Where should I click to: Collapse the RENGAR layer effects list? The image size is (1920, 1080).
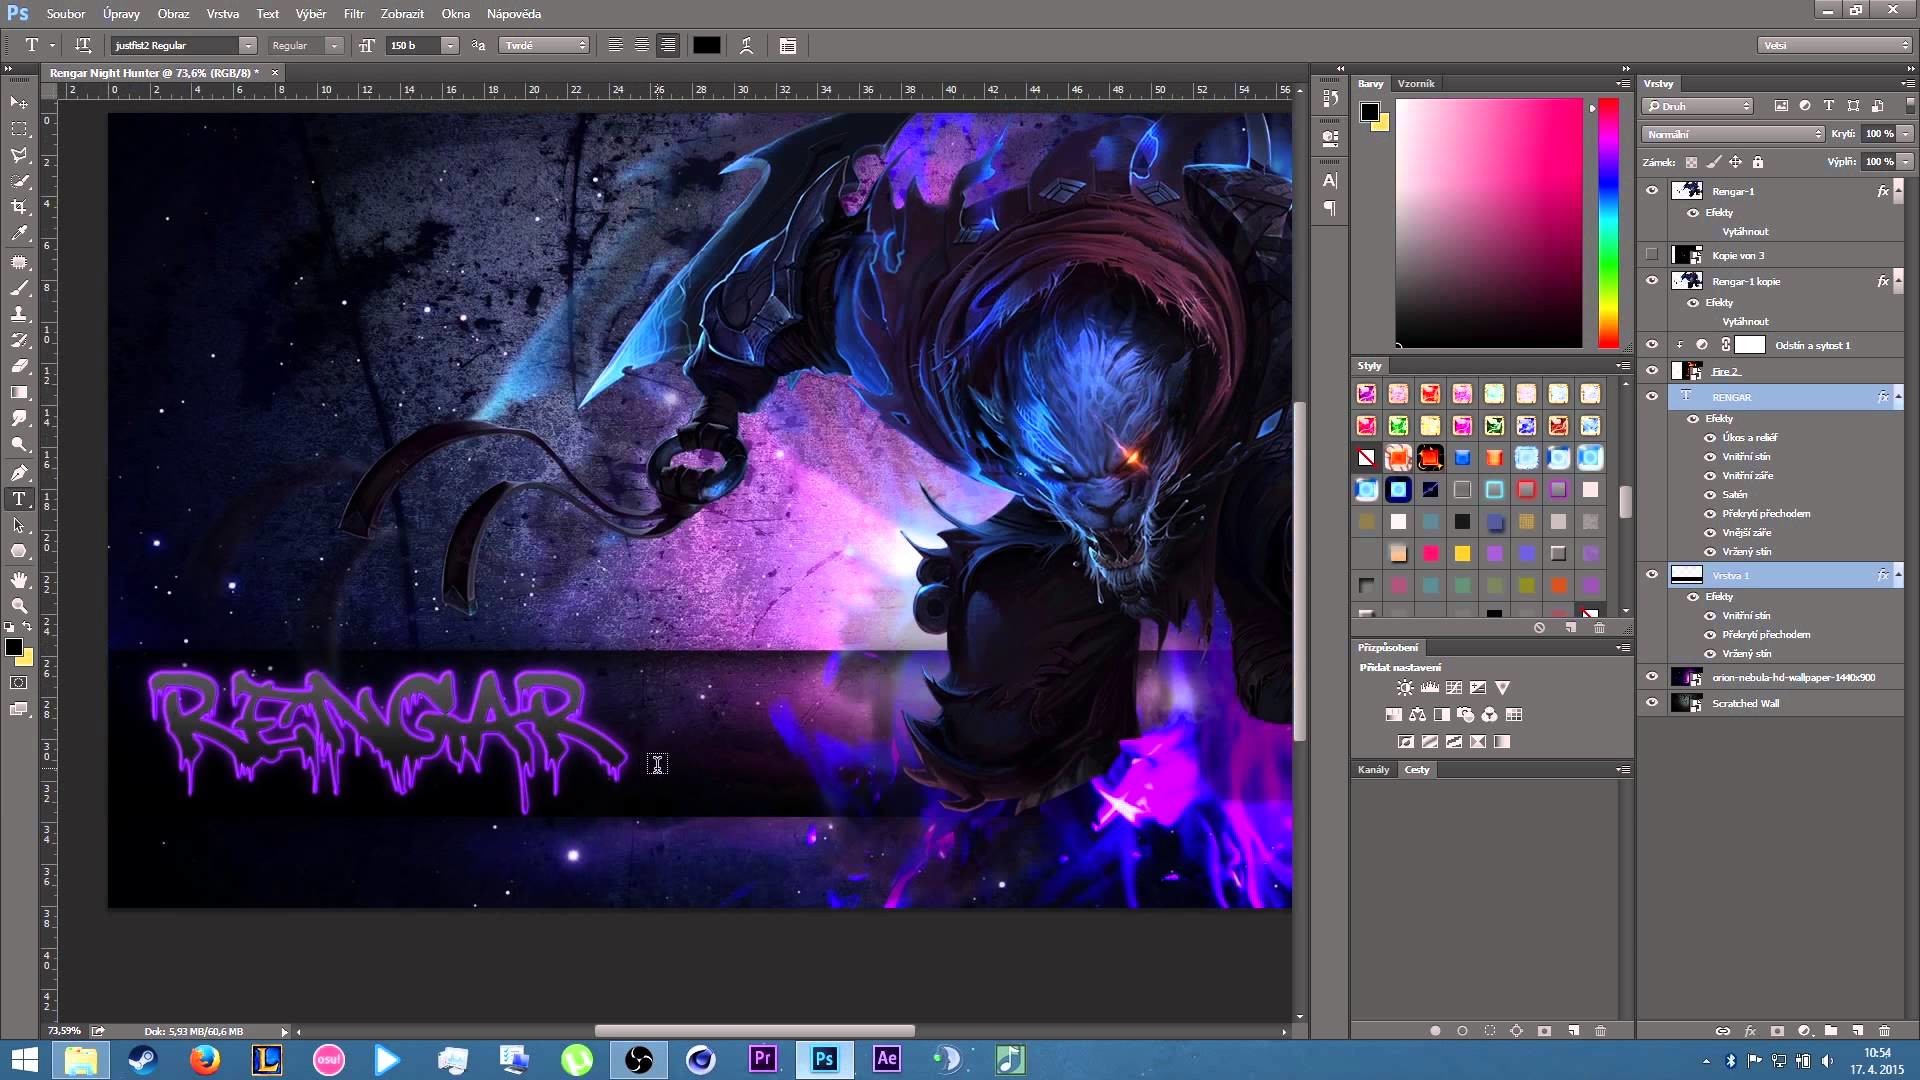click(1898, 397)
